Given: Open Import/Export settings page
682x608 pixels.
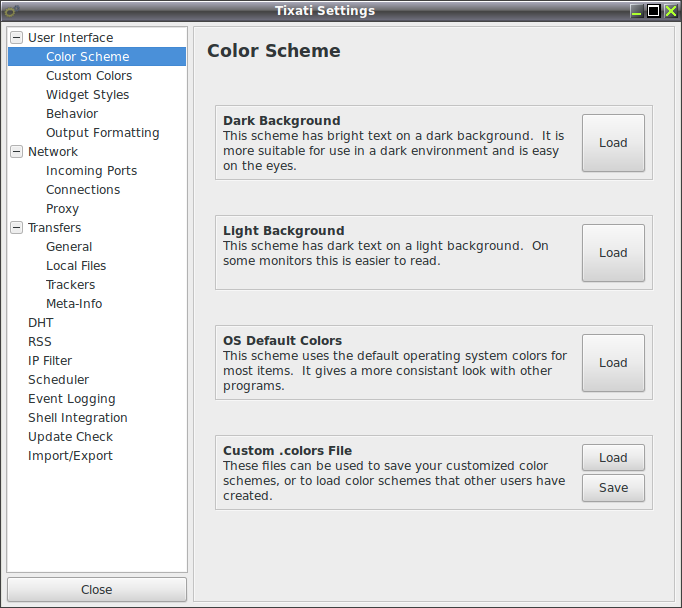Looking at the screenshot, I should 70,456.
